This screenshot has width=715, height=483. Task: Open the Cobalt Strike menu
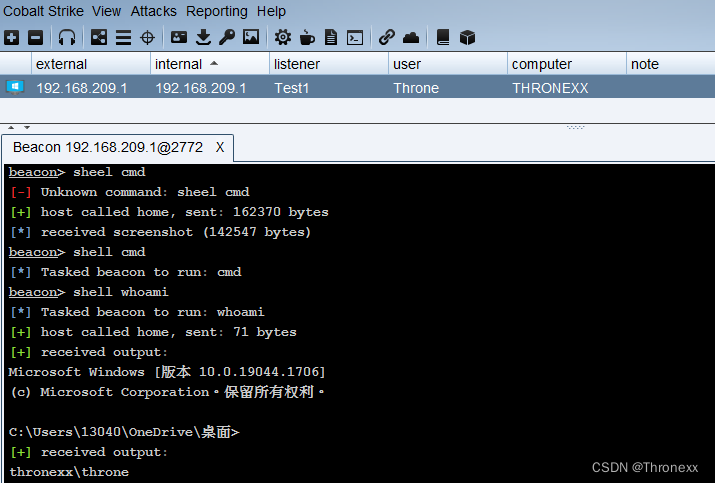click(x=43, y=11)
